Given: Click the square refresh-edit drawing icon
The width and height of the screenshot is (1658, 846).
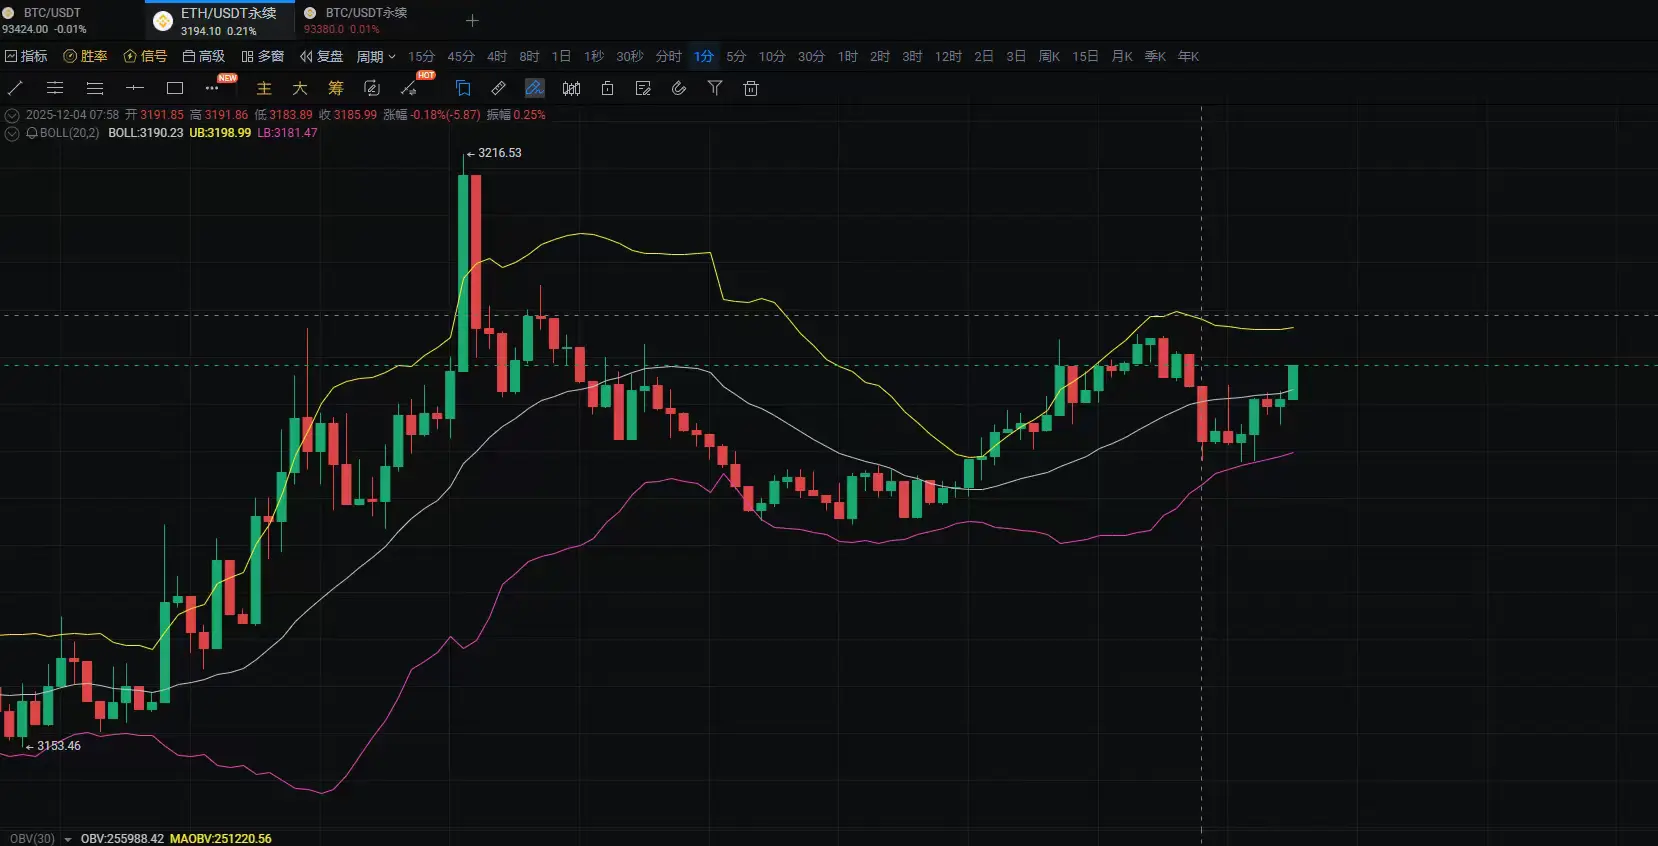Looking at the screenshot, I should click(372, 88).
